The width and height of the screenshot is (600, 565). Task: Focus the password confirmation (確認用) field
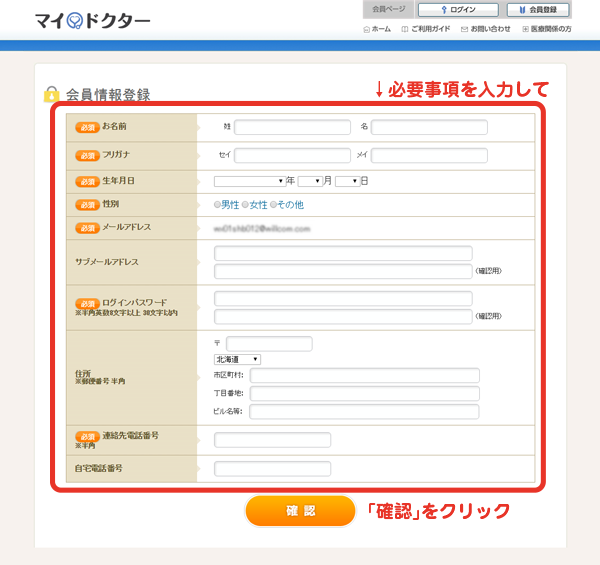(343, 316)
